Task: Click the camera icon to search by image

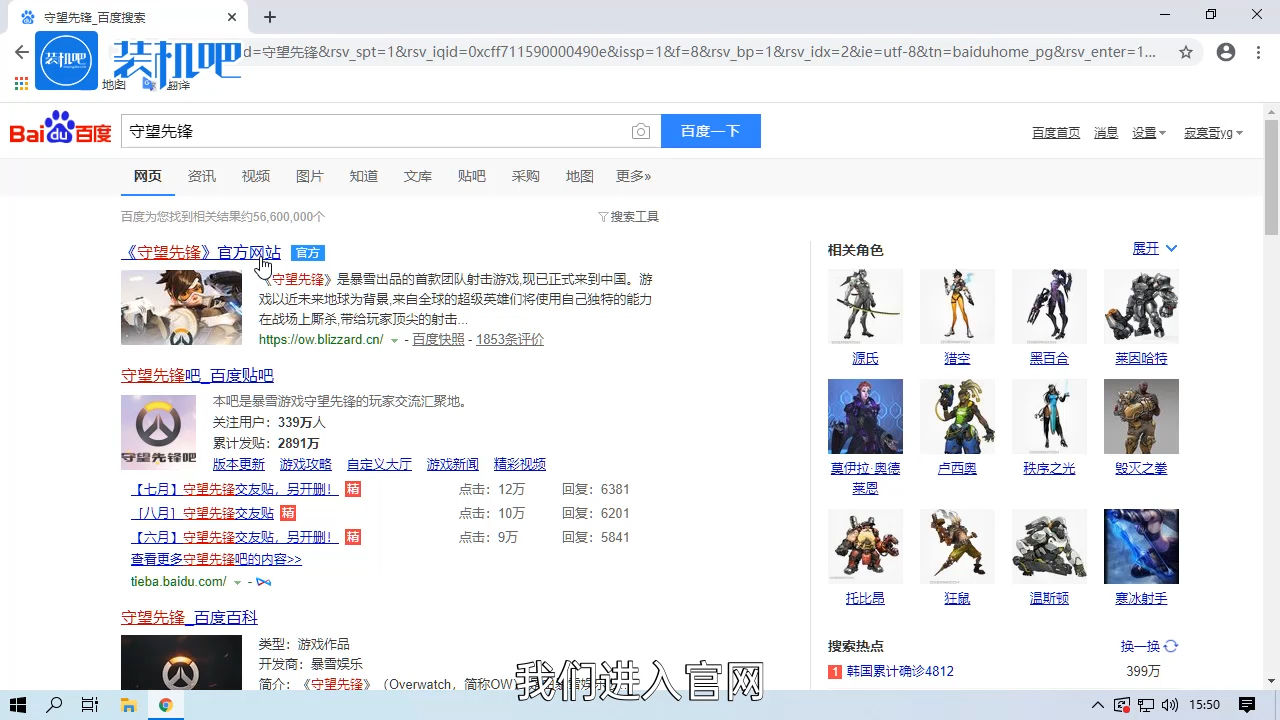Action: [x=641, y=131]
